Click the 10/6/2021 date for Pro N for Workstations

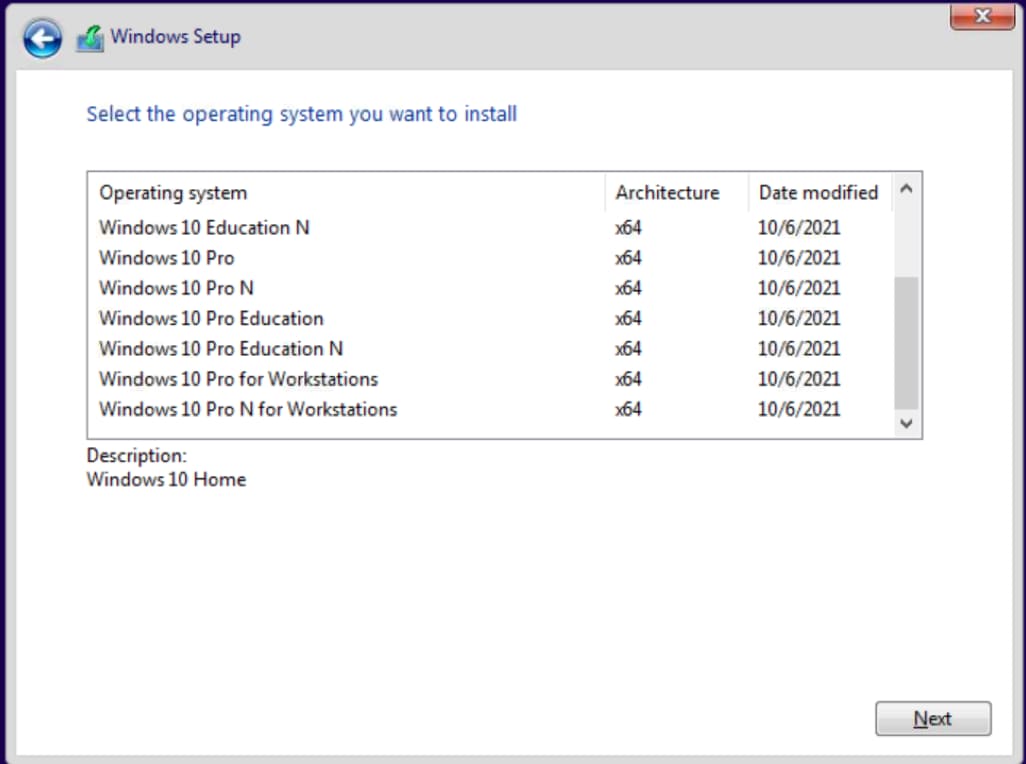[799, 409]
